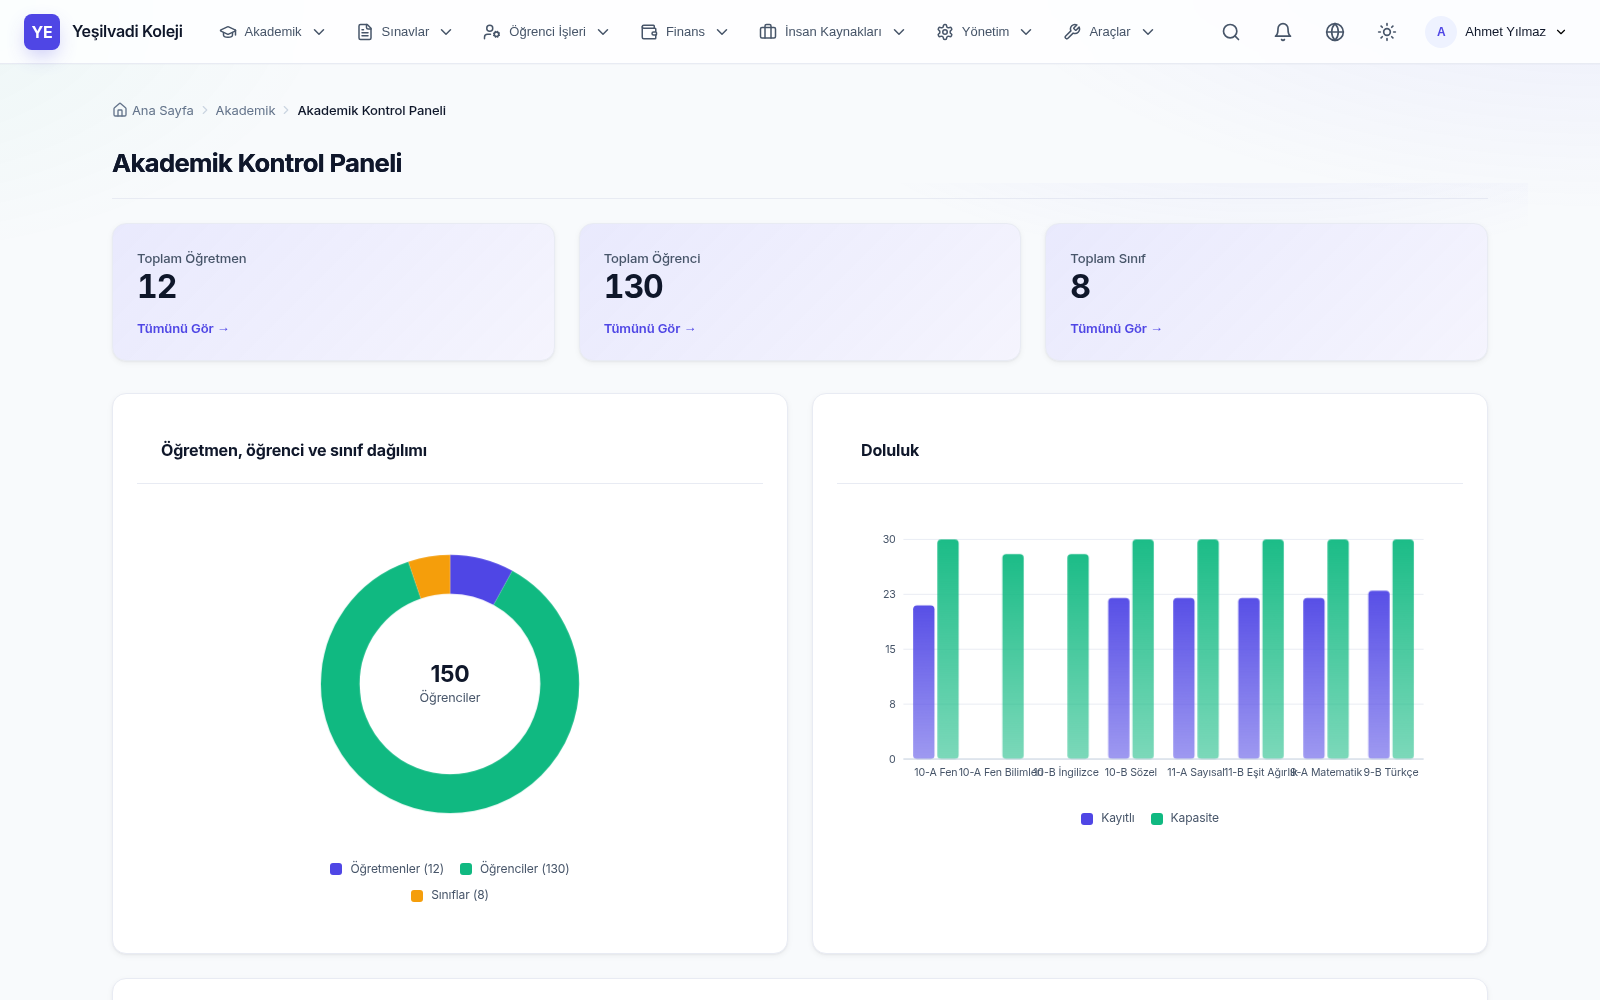Click the blue Kayıtlı legend color square
This screenshot has width=1600, height=1000.
point(1087,819)
